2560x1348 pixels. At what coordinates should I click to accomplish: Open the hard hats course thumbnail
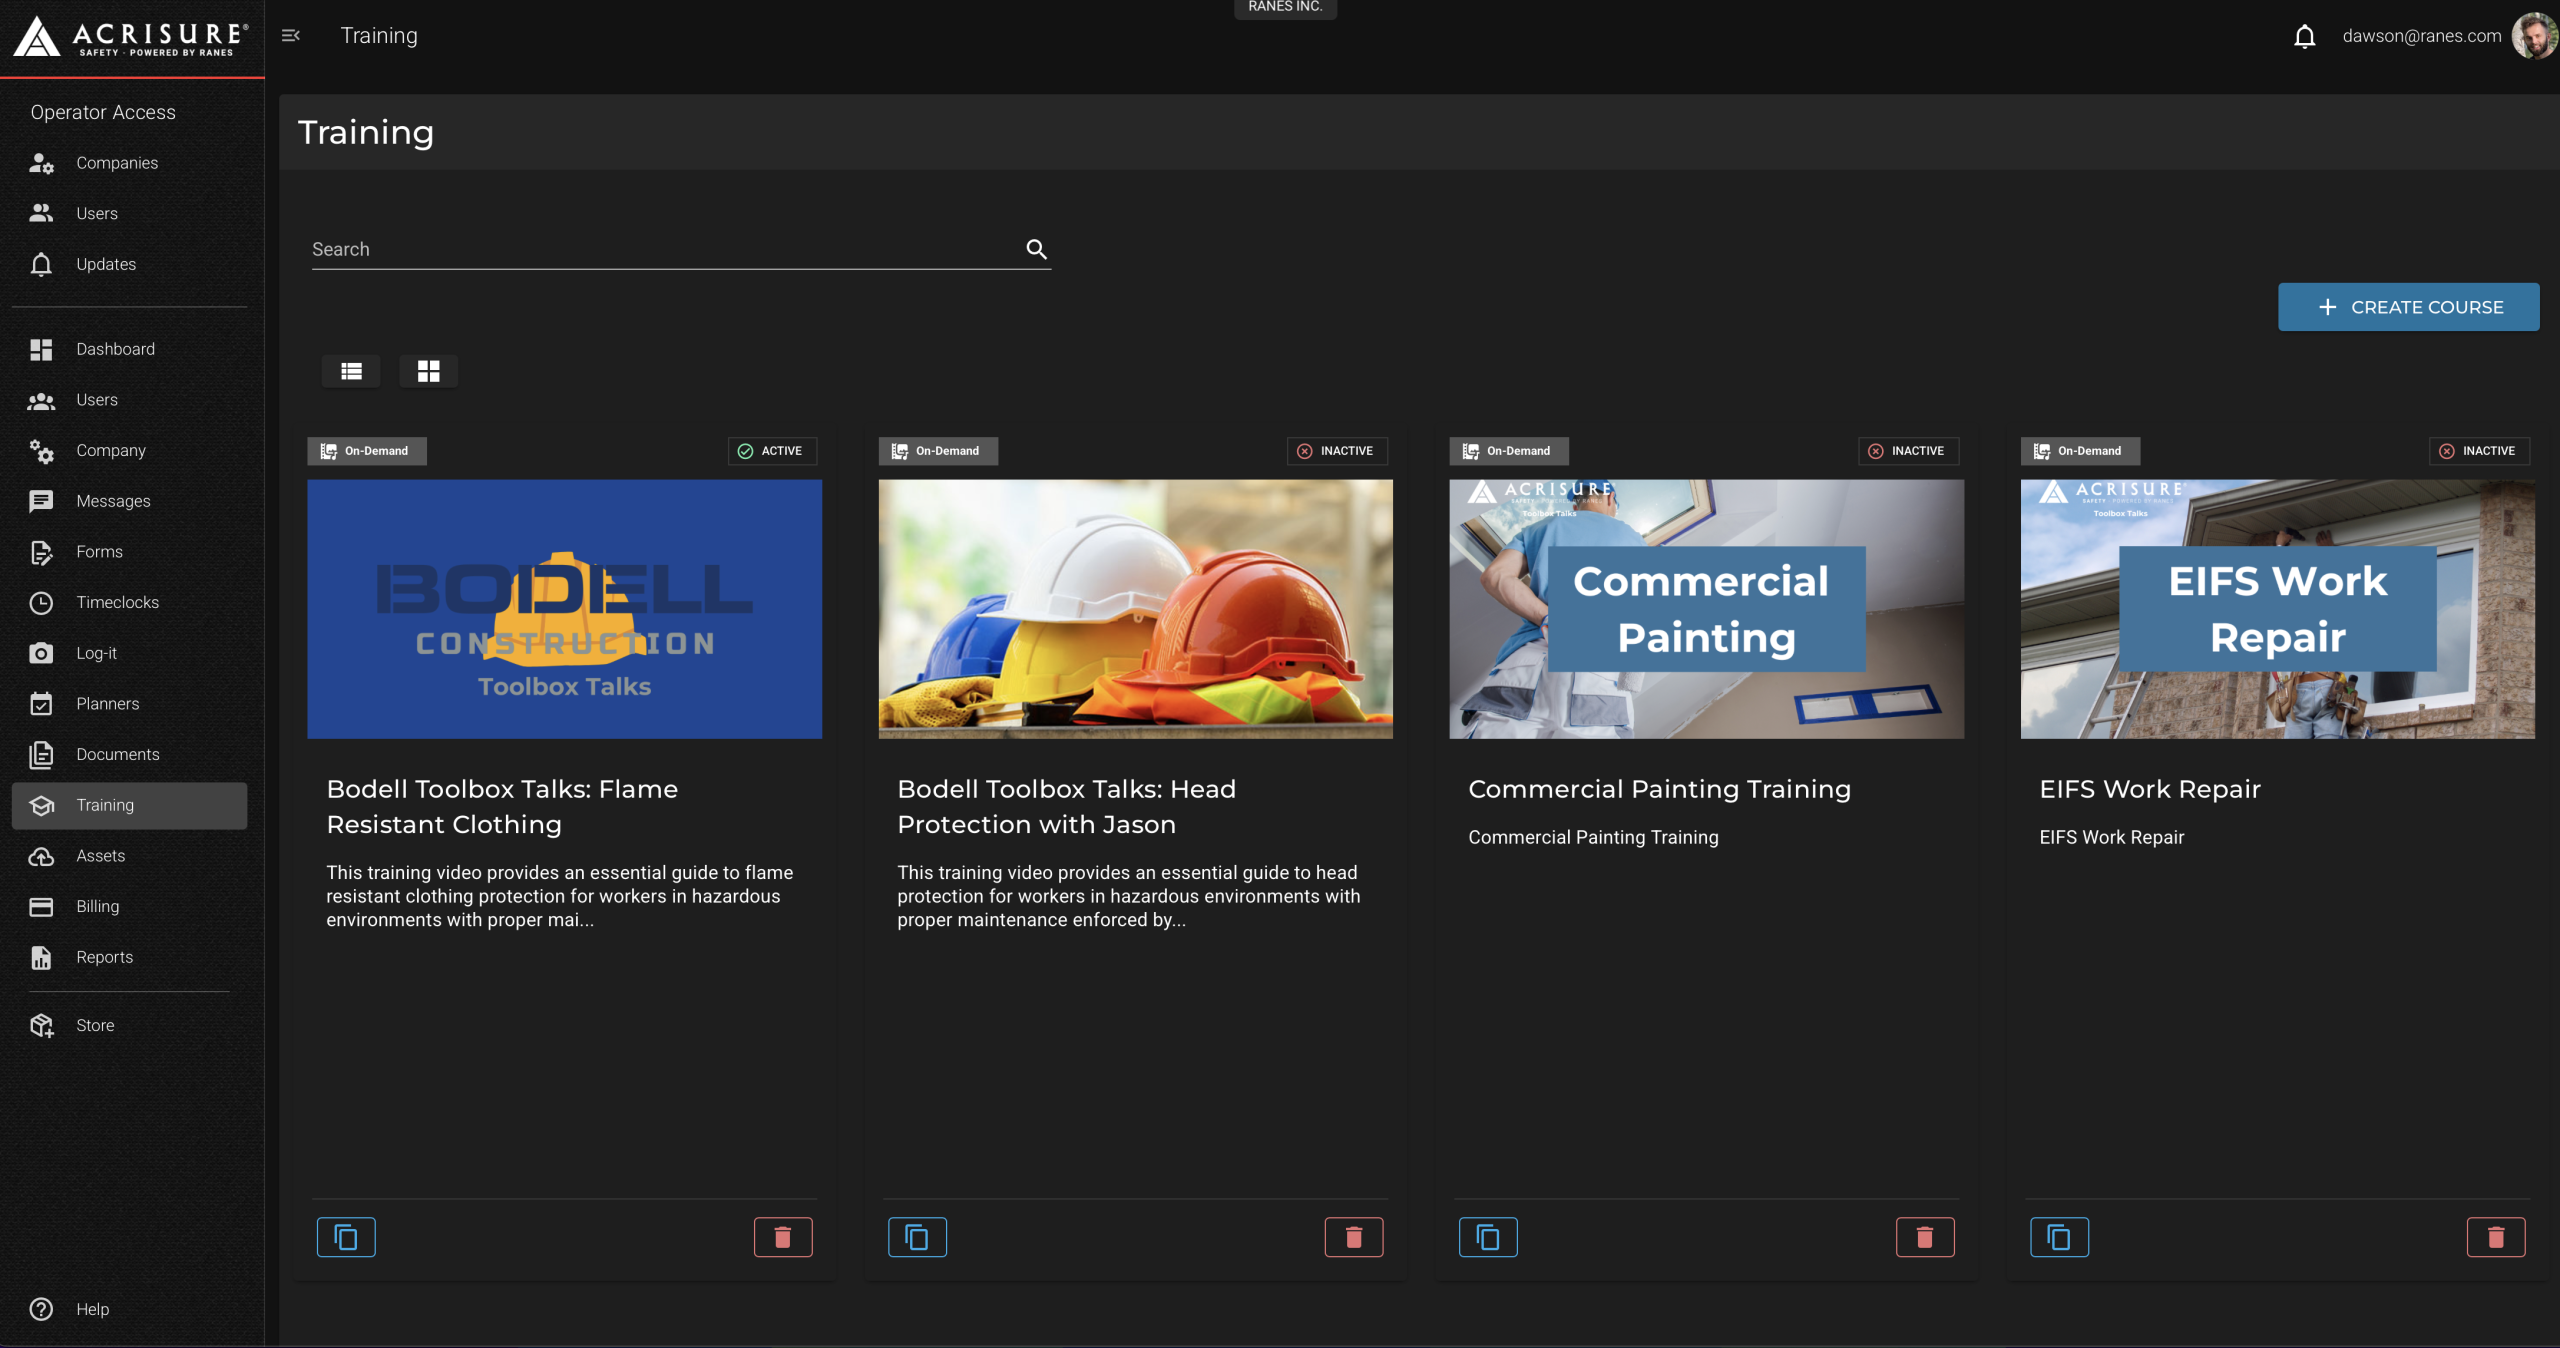pos(1135,609)
